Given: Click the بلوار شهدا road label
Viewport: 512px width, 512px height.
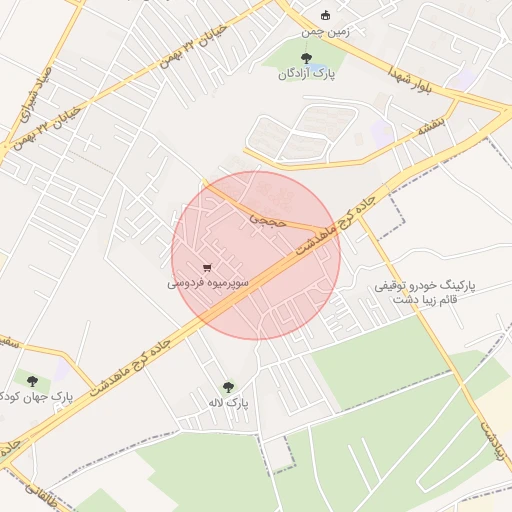Looking at the screenshot, I should coord(410,79).
